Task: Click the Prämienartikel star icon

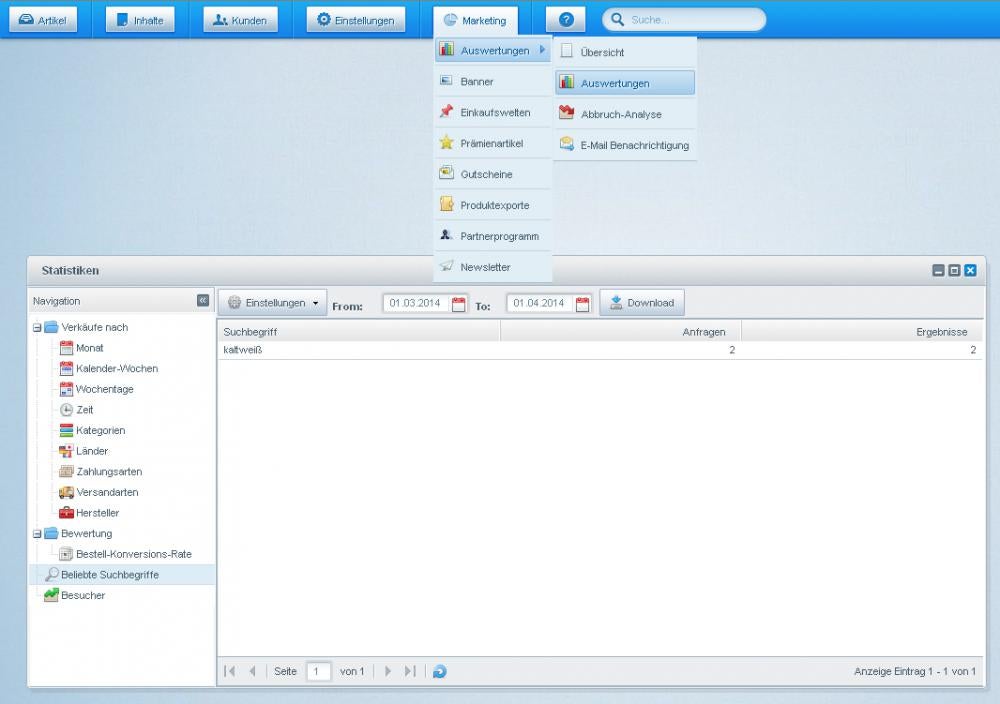Action: (x=446, y=143)
